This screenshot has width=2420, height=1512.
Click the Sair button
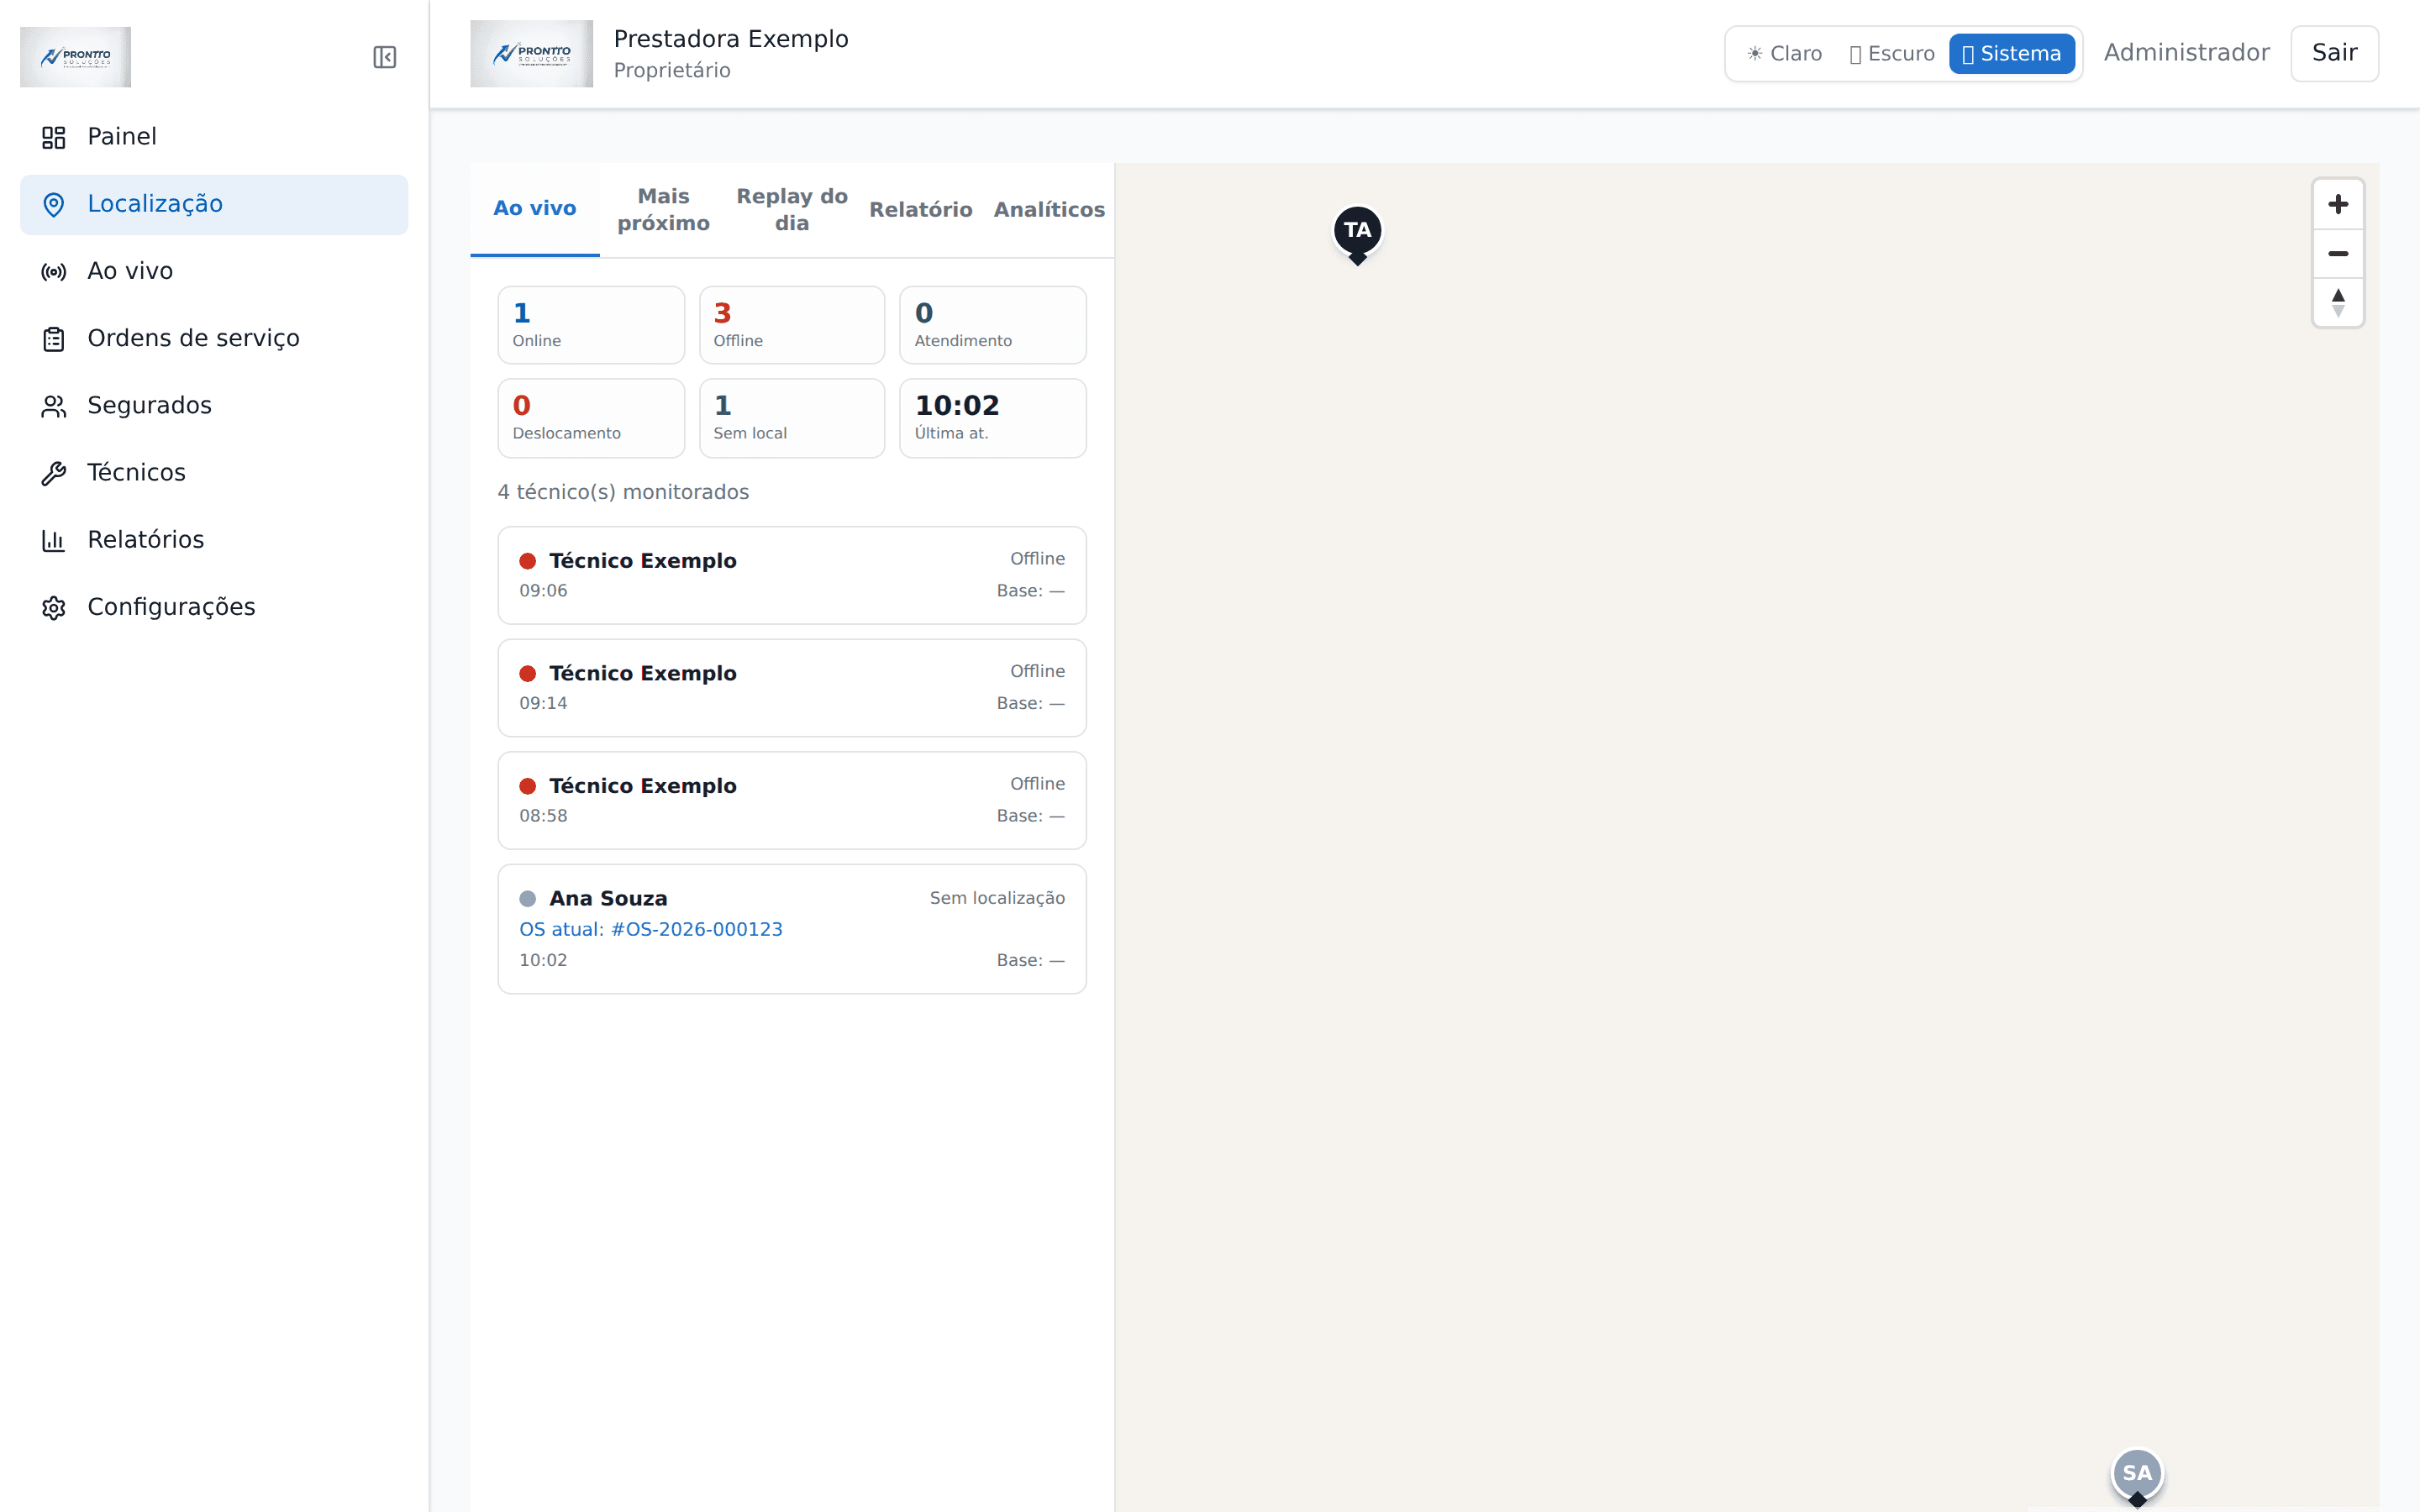[2334, 53]
